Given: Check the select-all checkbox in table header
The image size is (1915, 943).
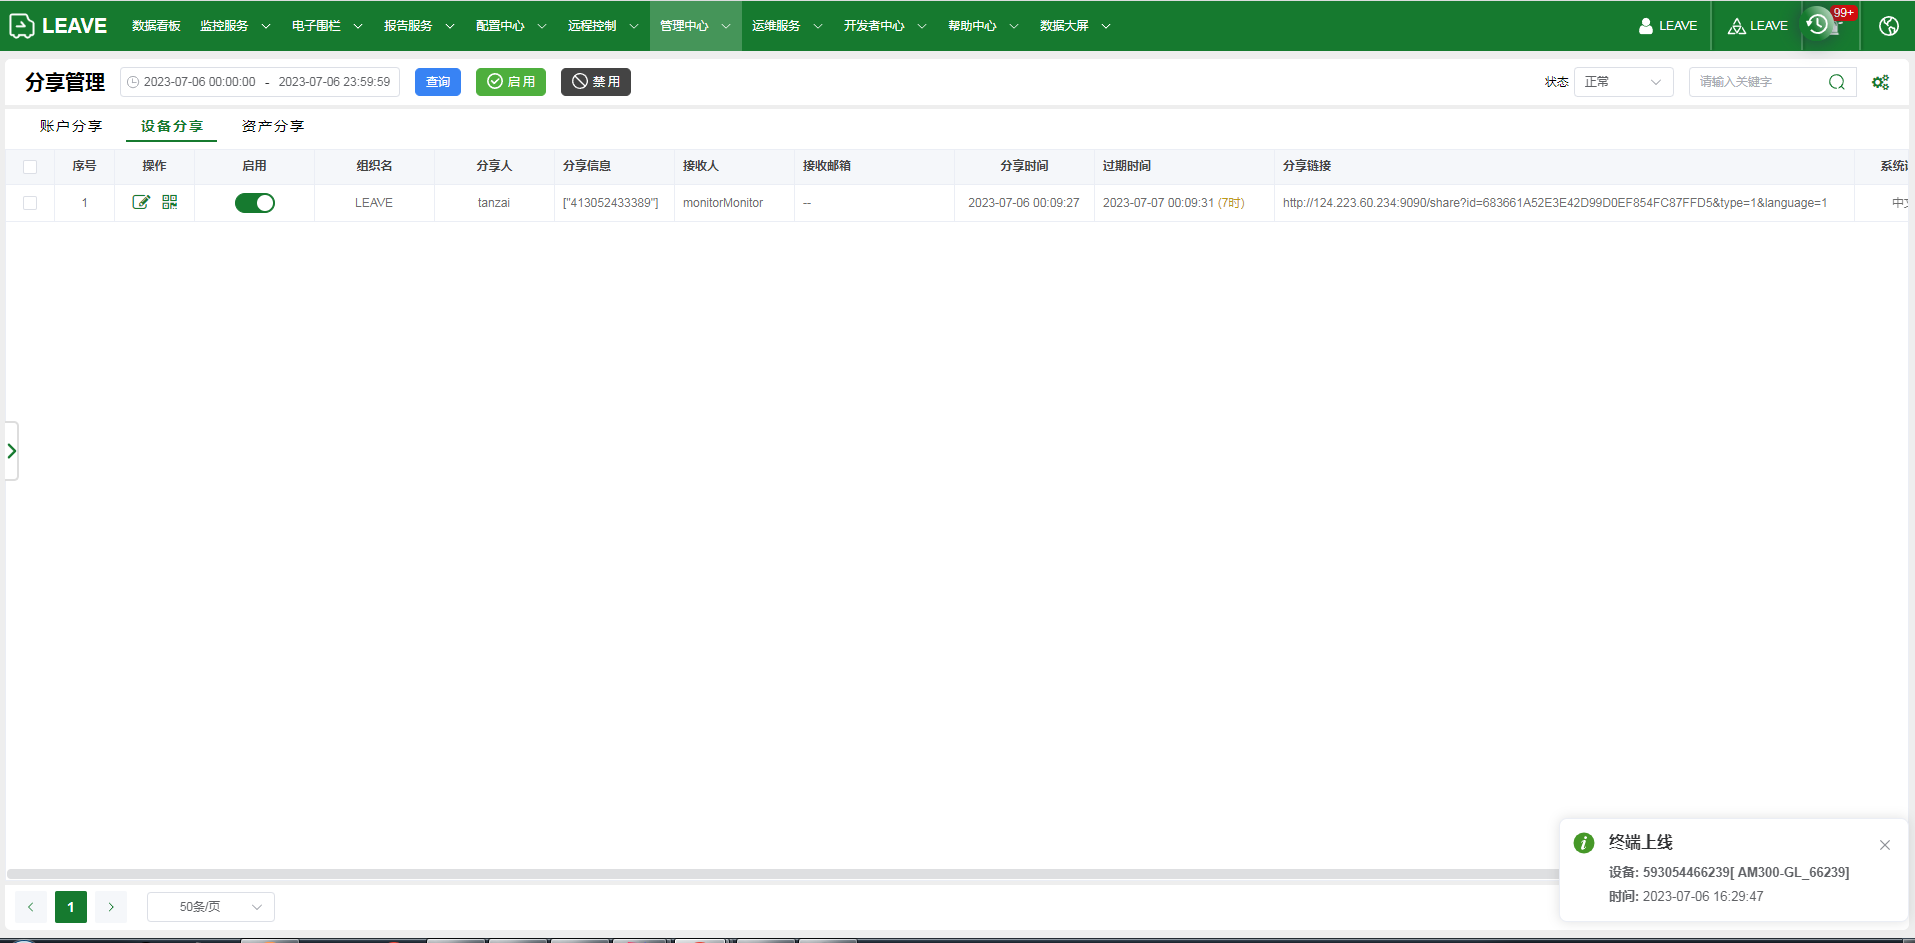Looking at the screenshot, I should [30, 167].
